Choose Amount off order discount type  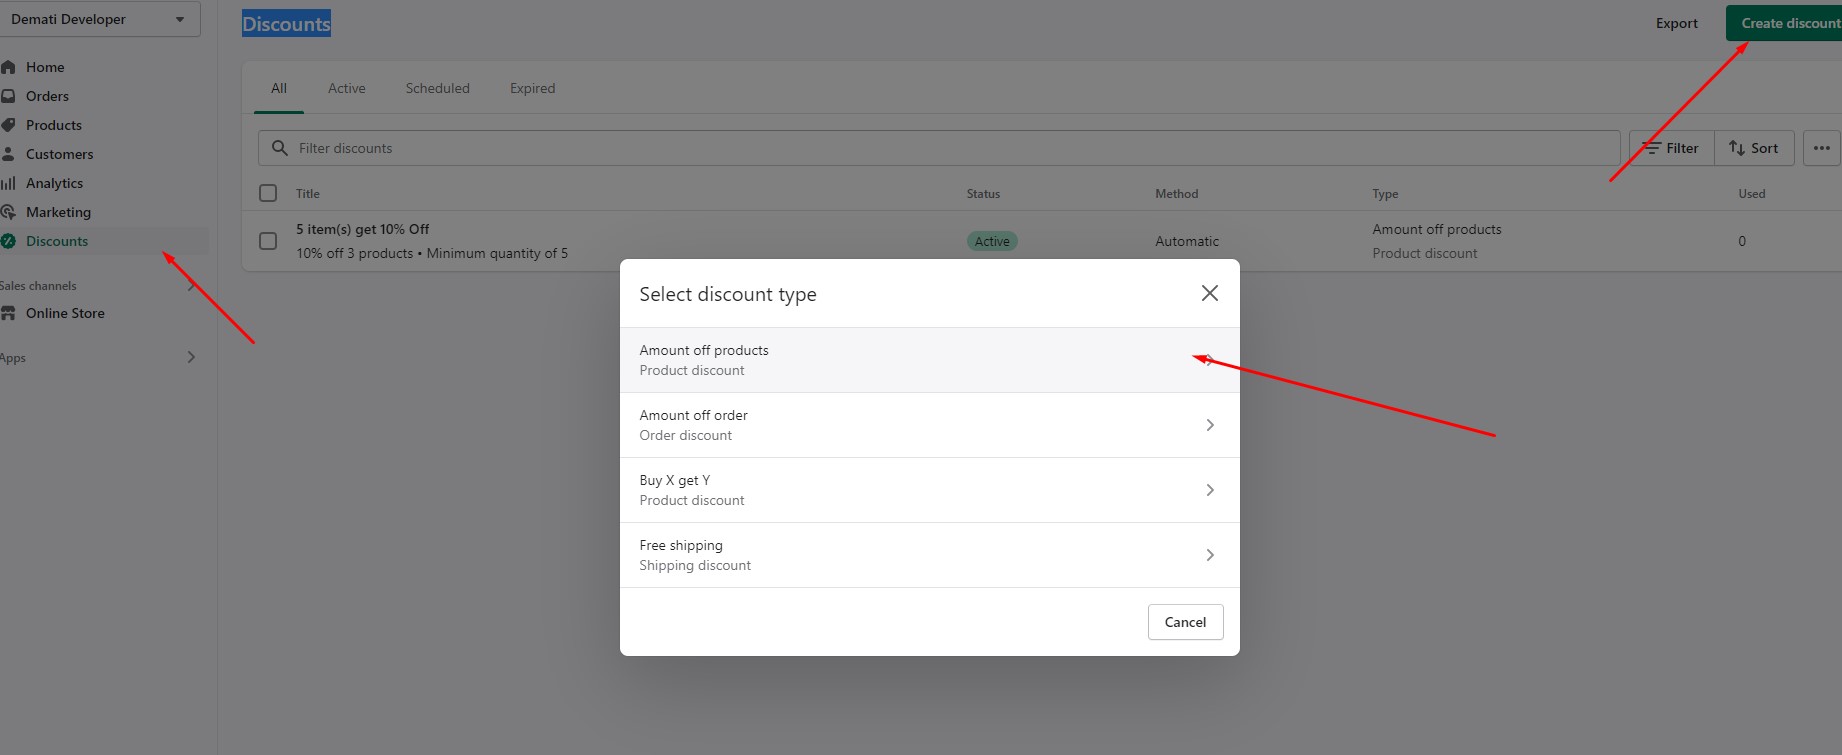click(930, 425)
